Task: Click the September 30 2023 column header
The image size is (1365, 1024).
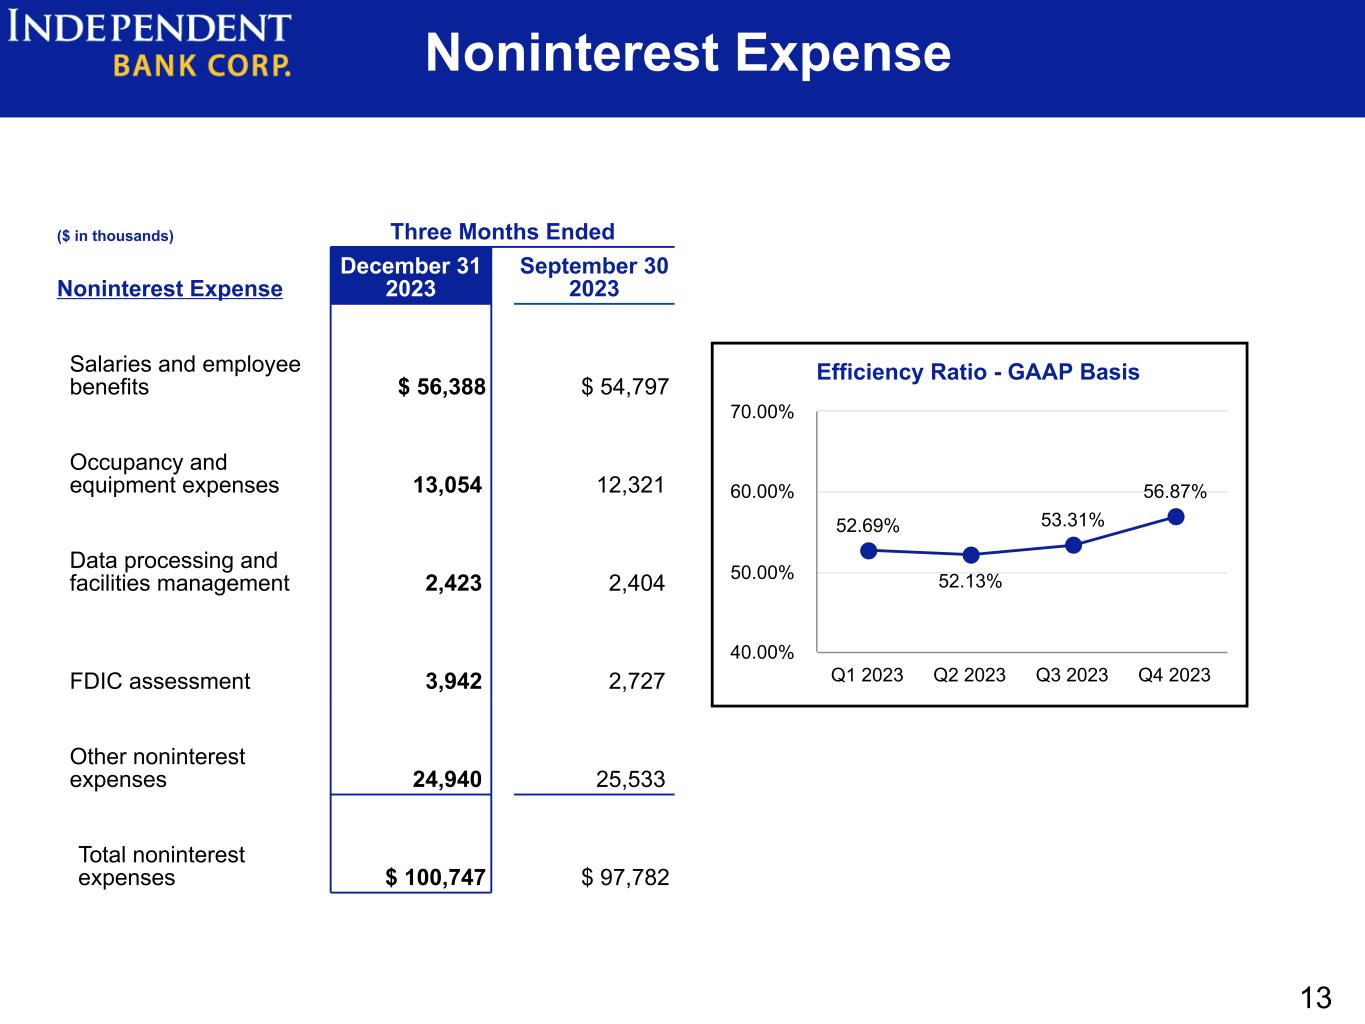Action: coord(594,277)
